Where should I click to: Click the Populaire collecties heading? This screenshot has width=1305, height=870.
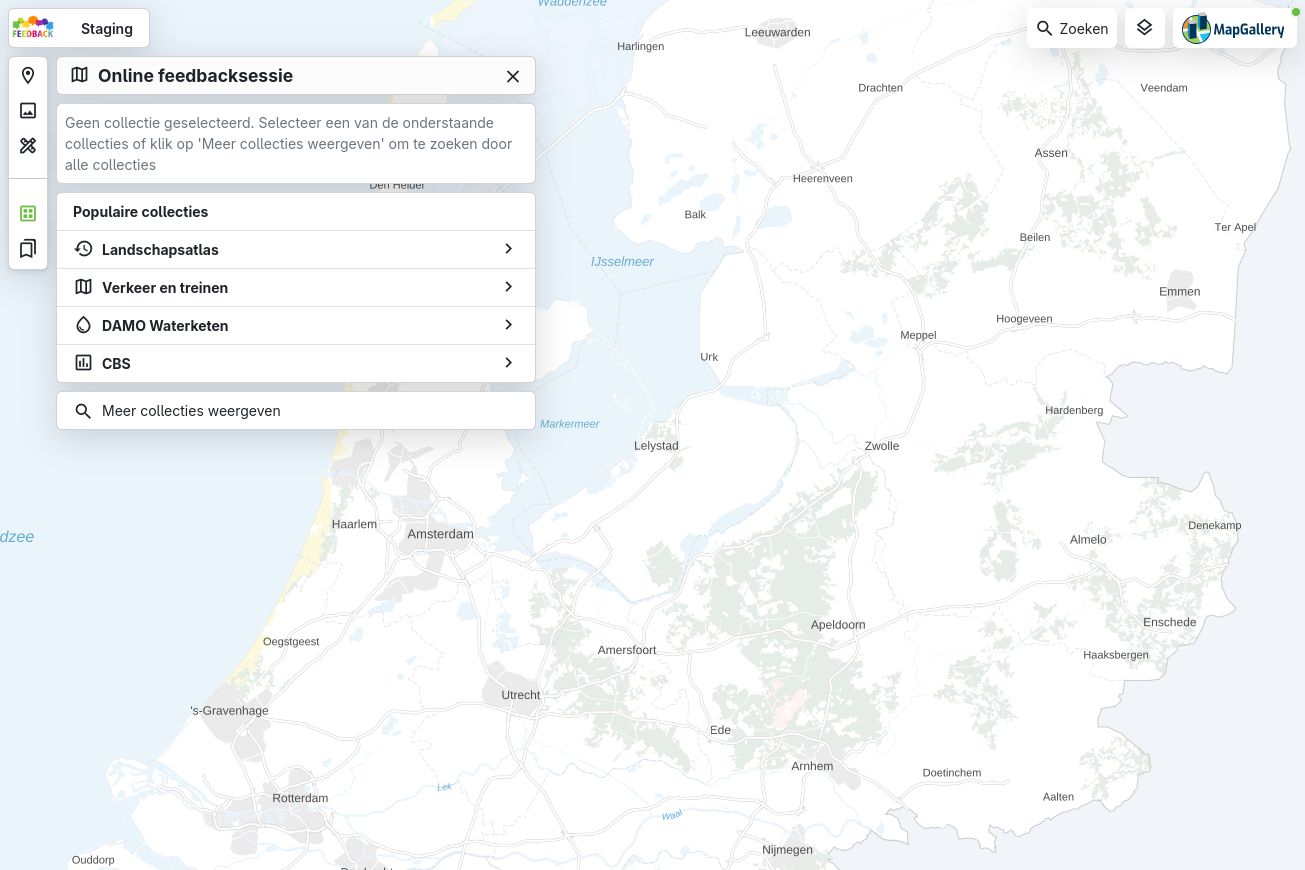click(141, 212)
